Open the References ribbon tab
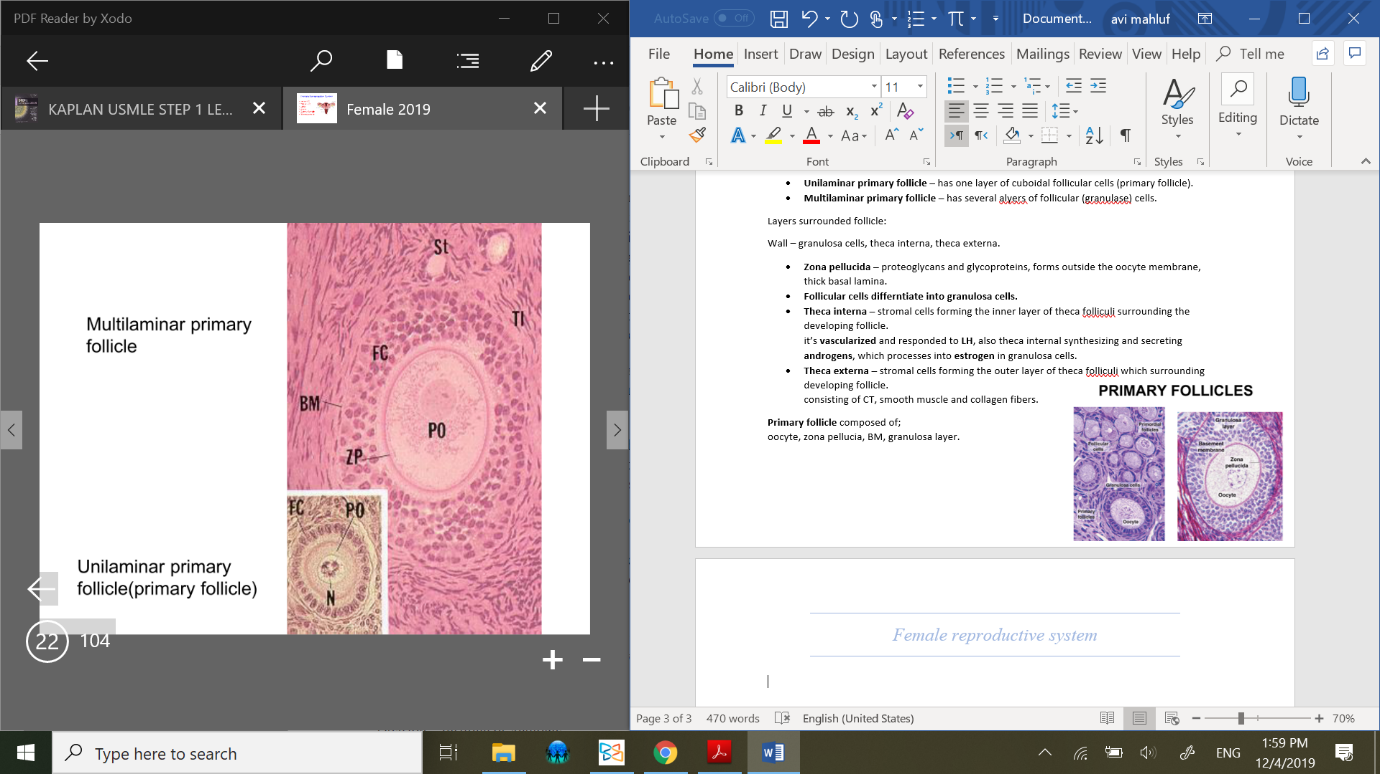Image resolution: width=1380 pixels, height=774 pixels. [971, 54]
